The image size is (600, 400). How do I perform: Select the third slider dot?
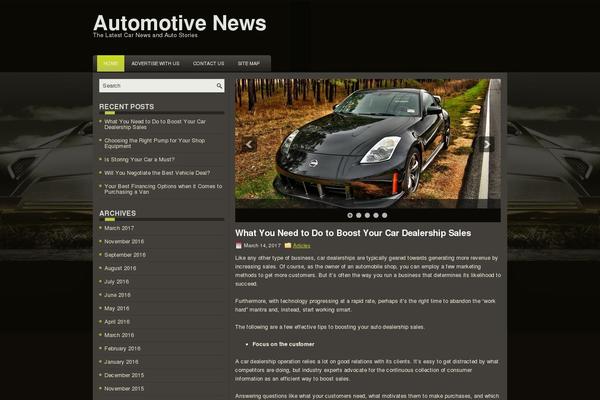tap(367, 215)
